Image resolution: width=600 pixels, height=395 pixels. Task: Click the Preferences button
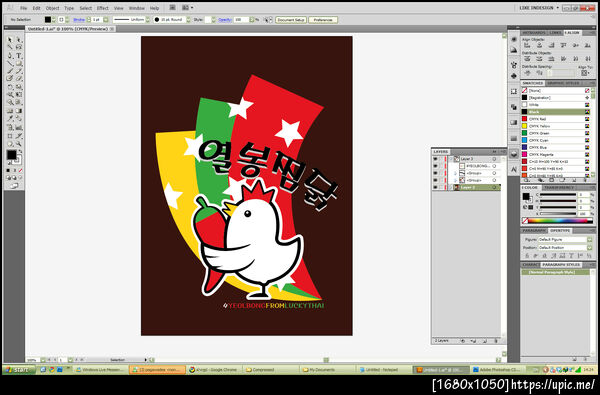point(323,20)
